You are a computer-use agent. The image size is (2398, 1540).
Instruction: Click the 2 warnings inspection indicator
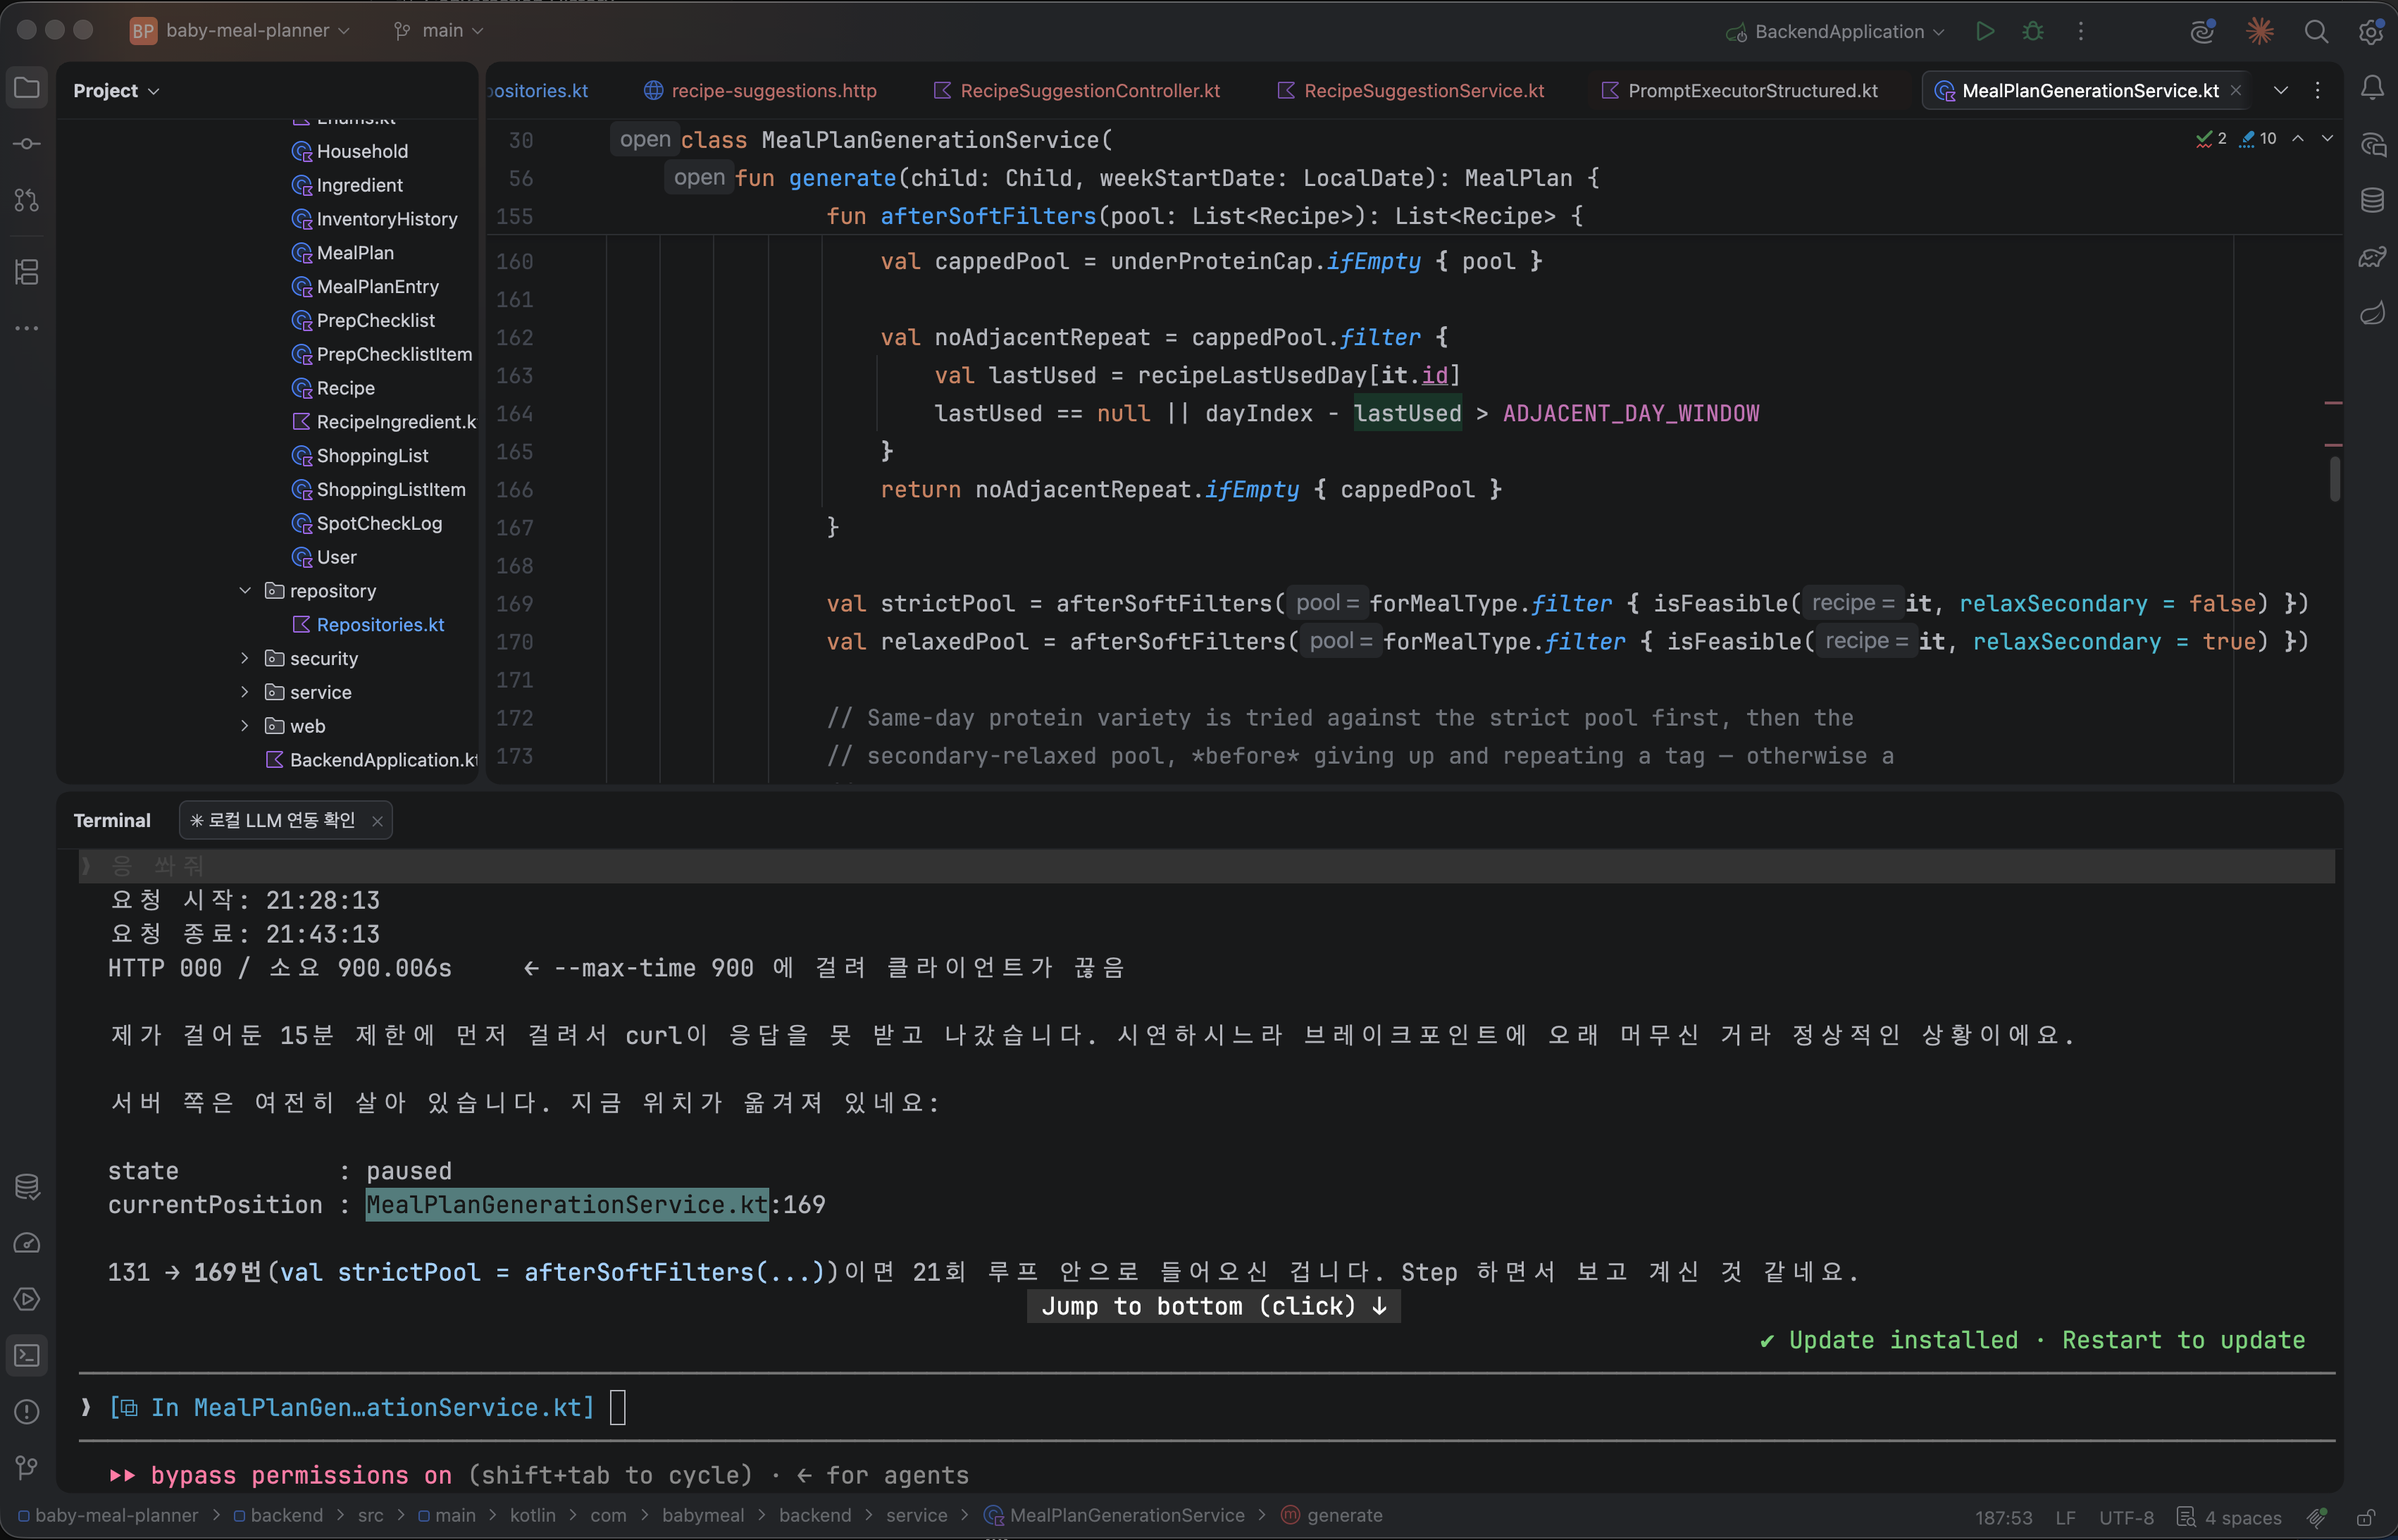(x=2210, y=138)
